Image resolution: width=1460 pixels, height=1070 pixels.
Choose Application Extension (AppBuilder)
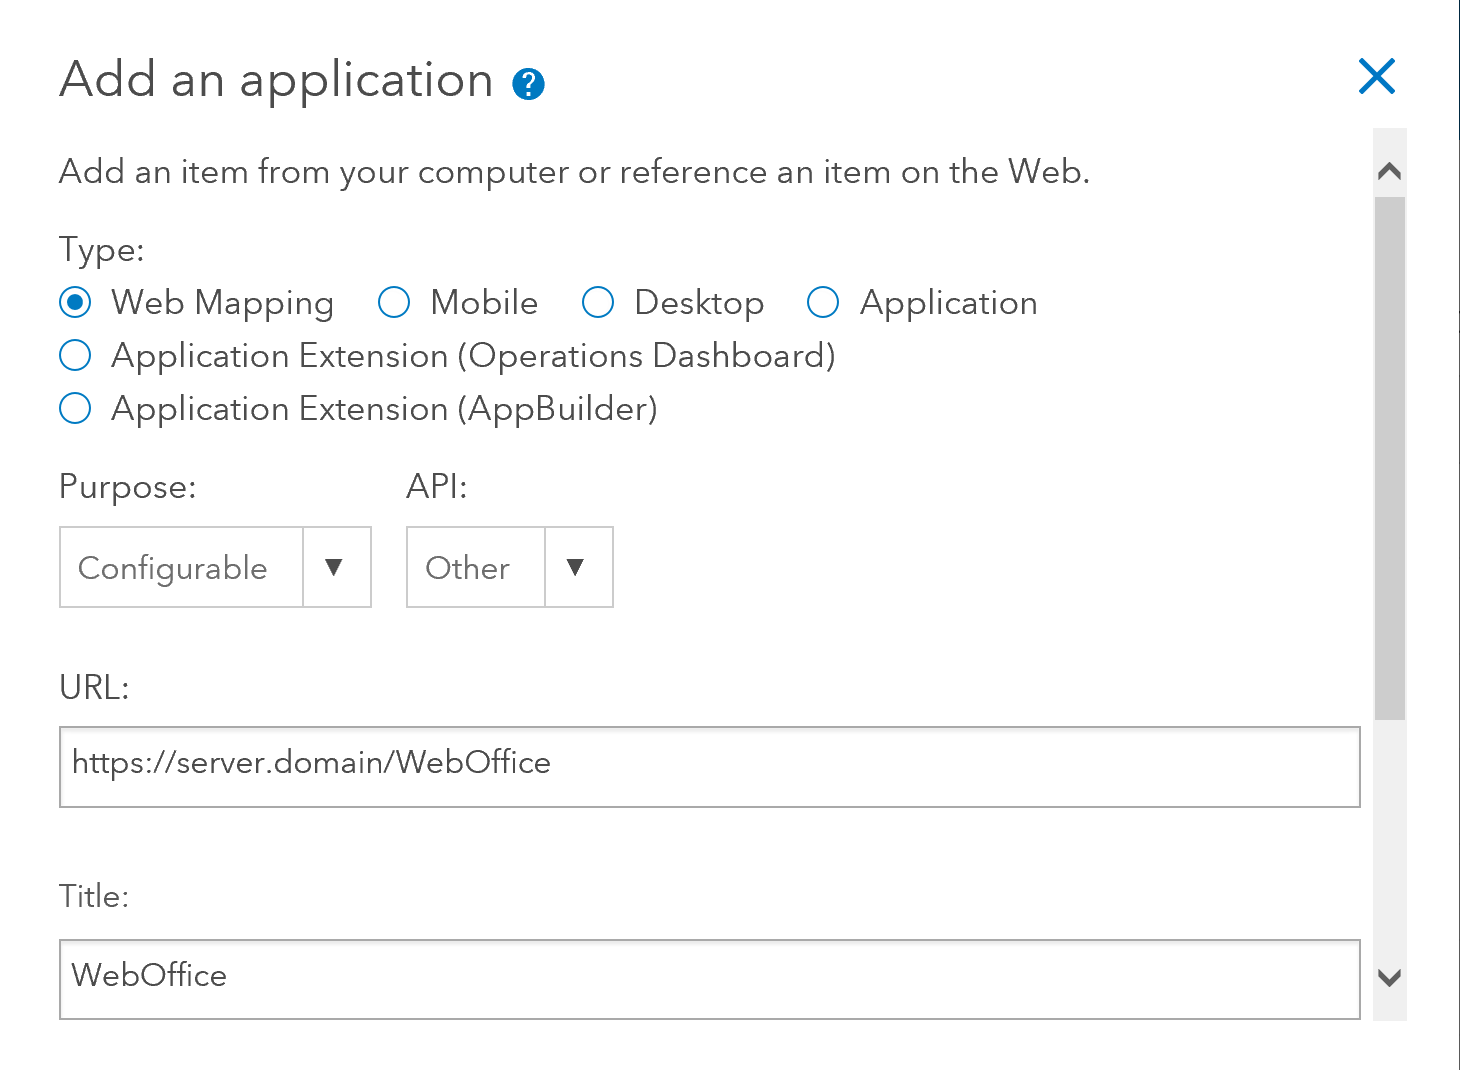pyautogui.click(x=75, y=408)
